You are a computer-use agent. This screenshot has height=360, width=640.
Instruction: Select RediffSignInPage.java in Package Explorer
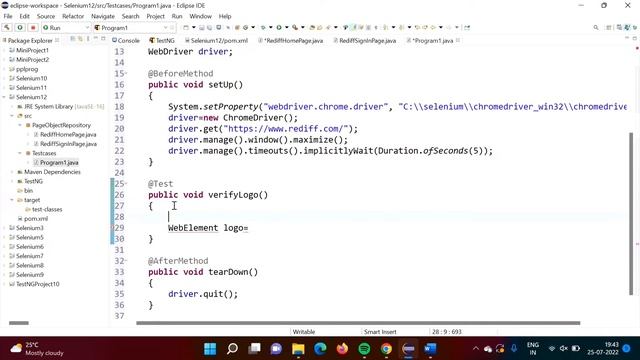click(x=64, y=144)
